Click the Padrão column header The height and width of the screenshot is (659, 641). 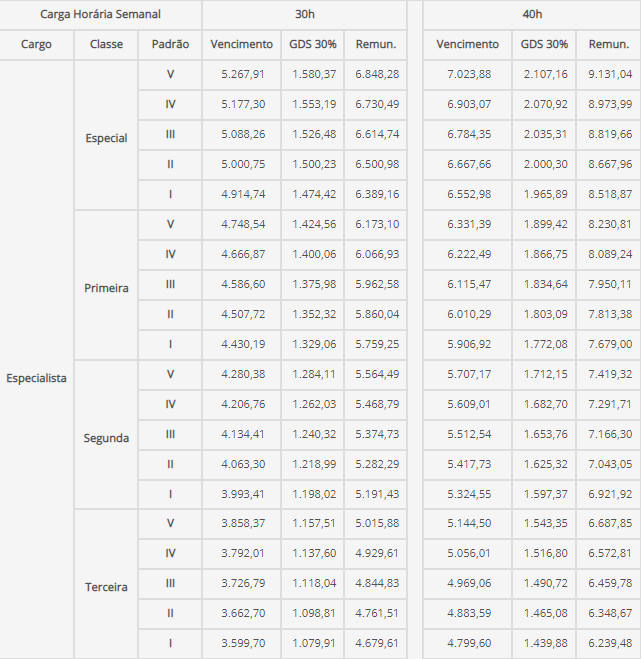tap(170, 44)
